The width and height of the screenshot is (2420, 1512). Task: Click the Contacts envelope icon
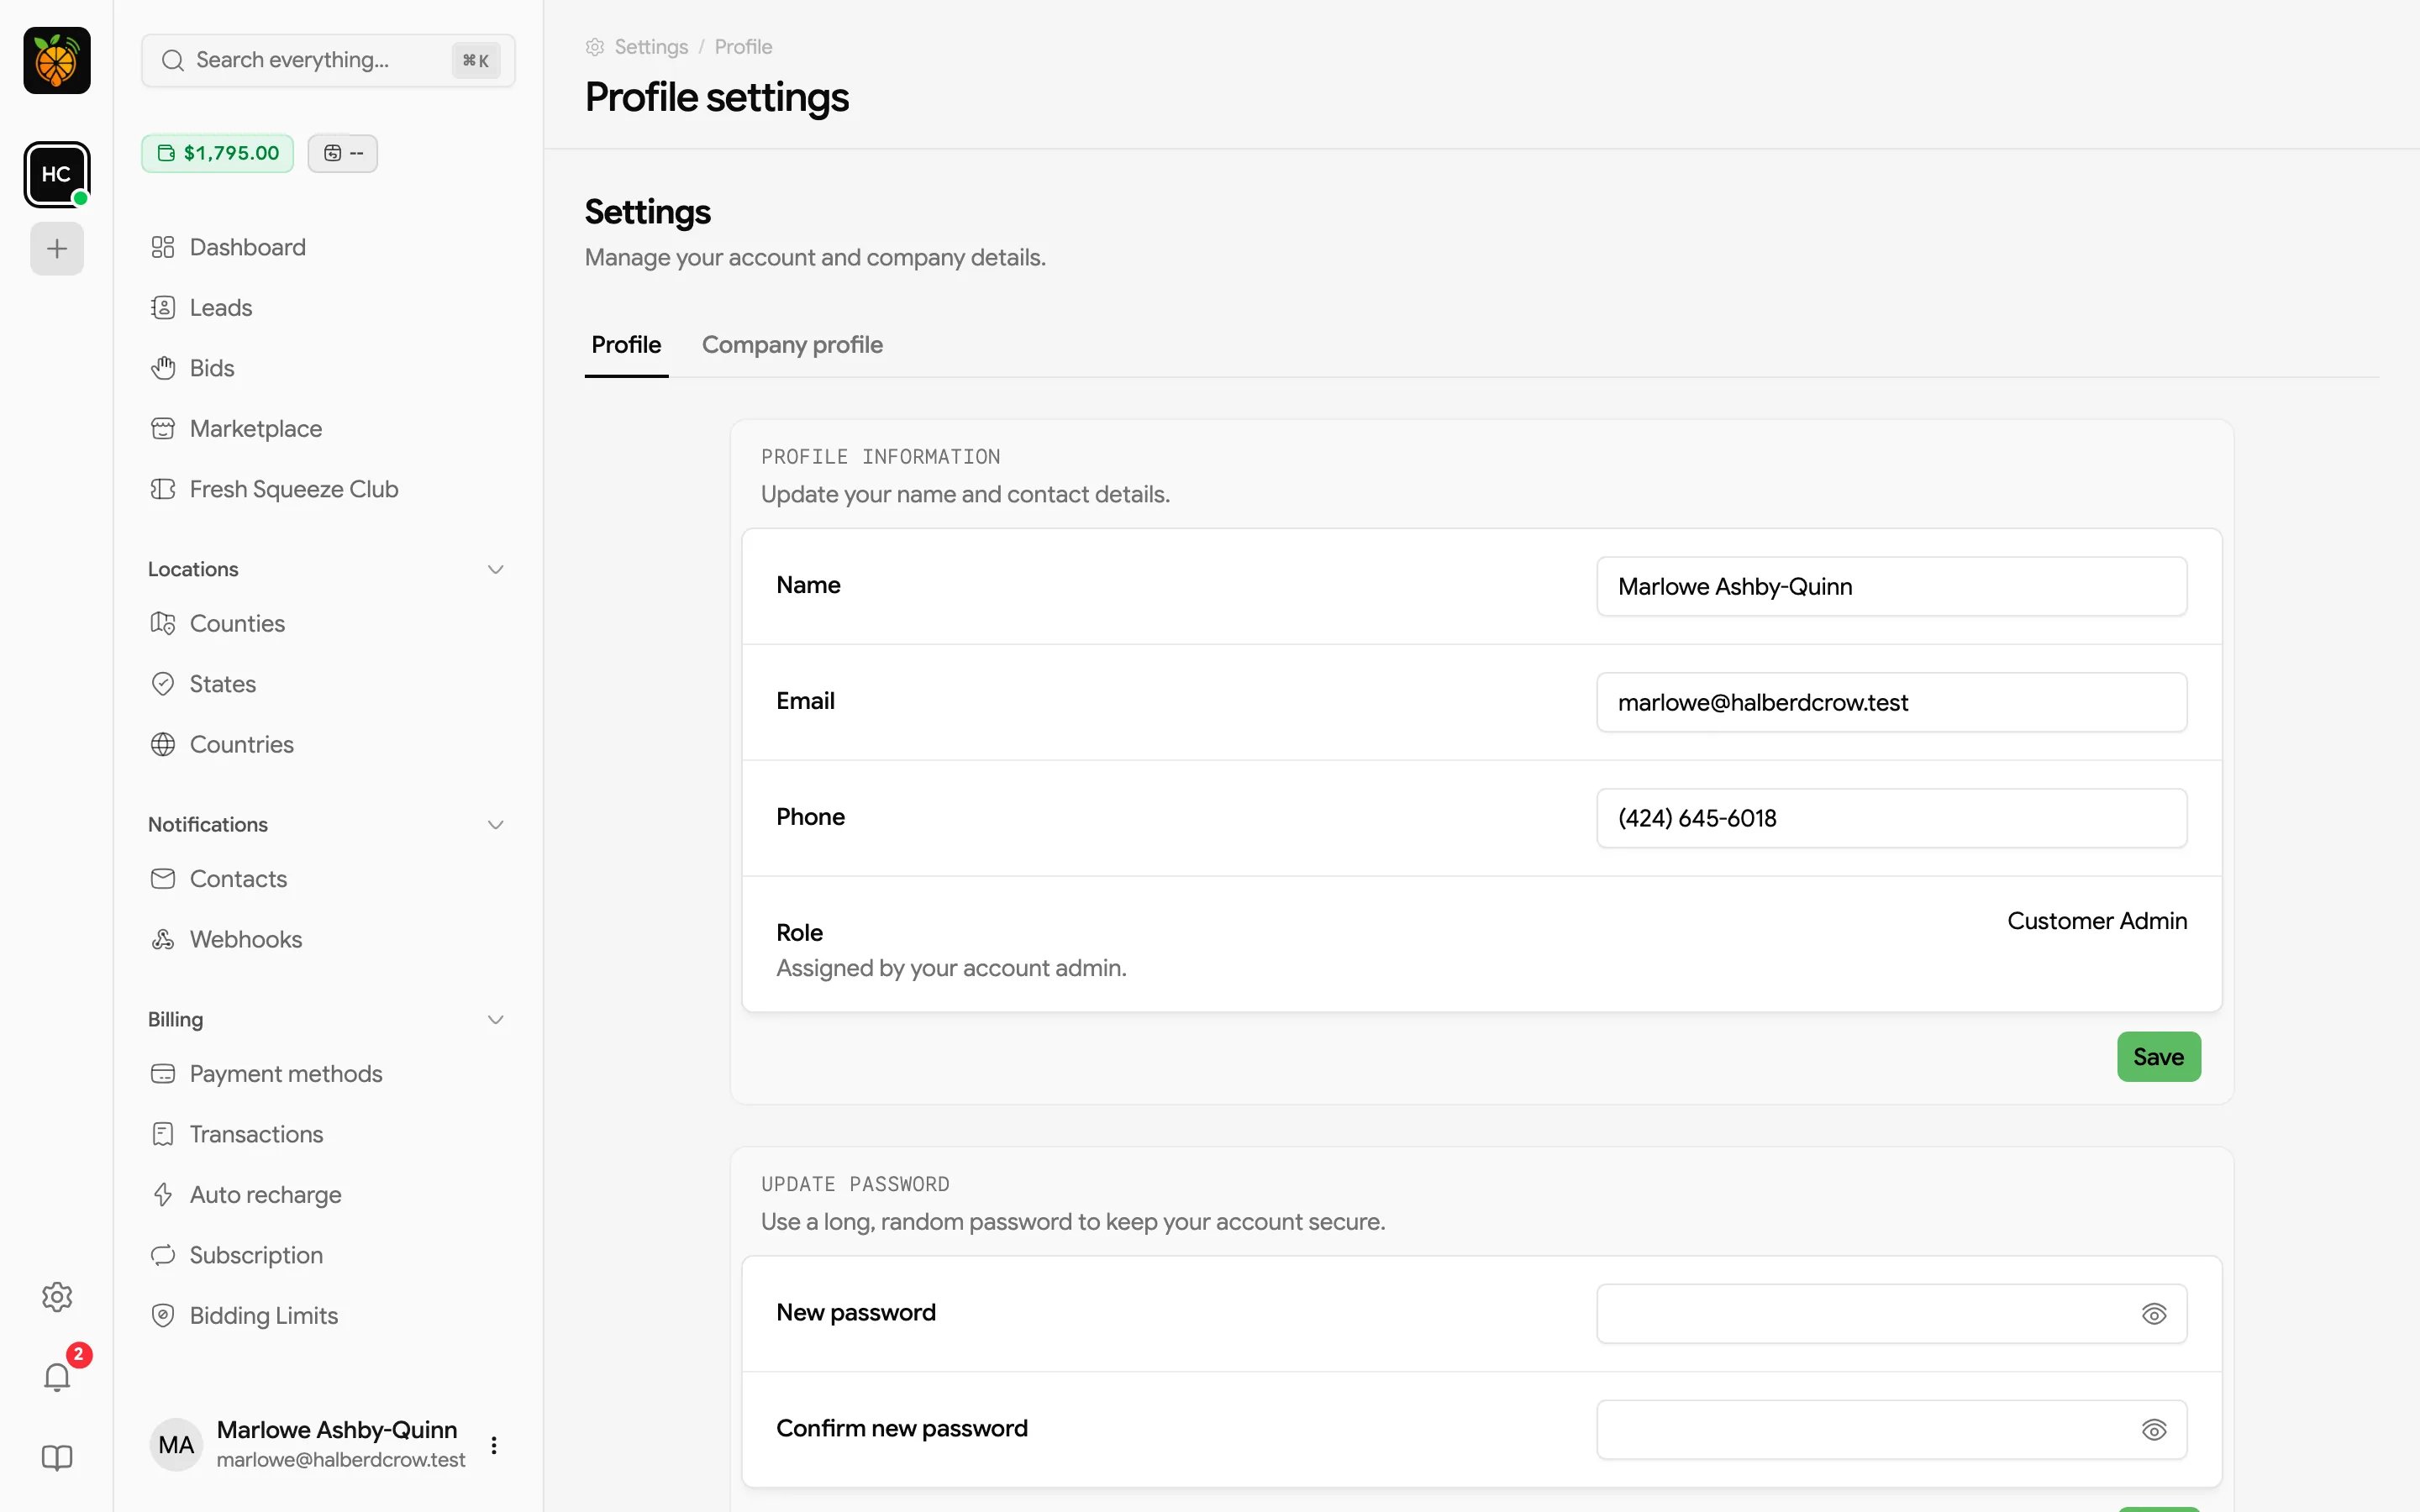point(163,878)
